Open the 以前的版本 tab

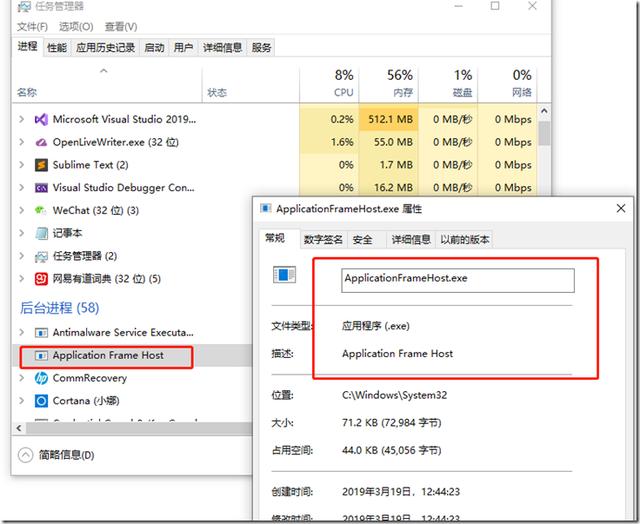464,240
